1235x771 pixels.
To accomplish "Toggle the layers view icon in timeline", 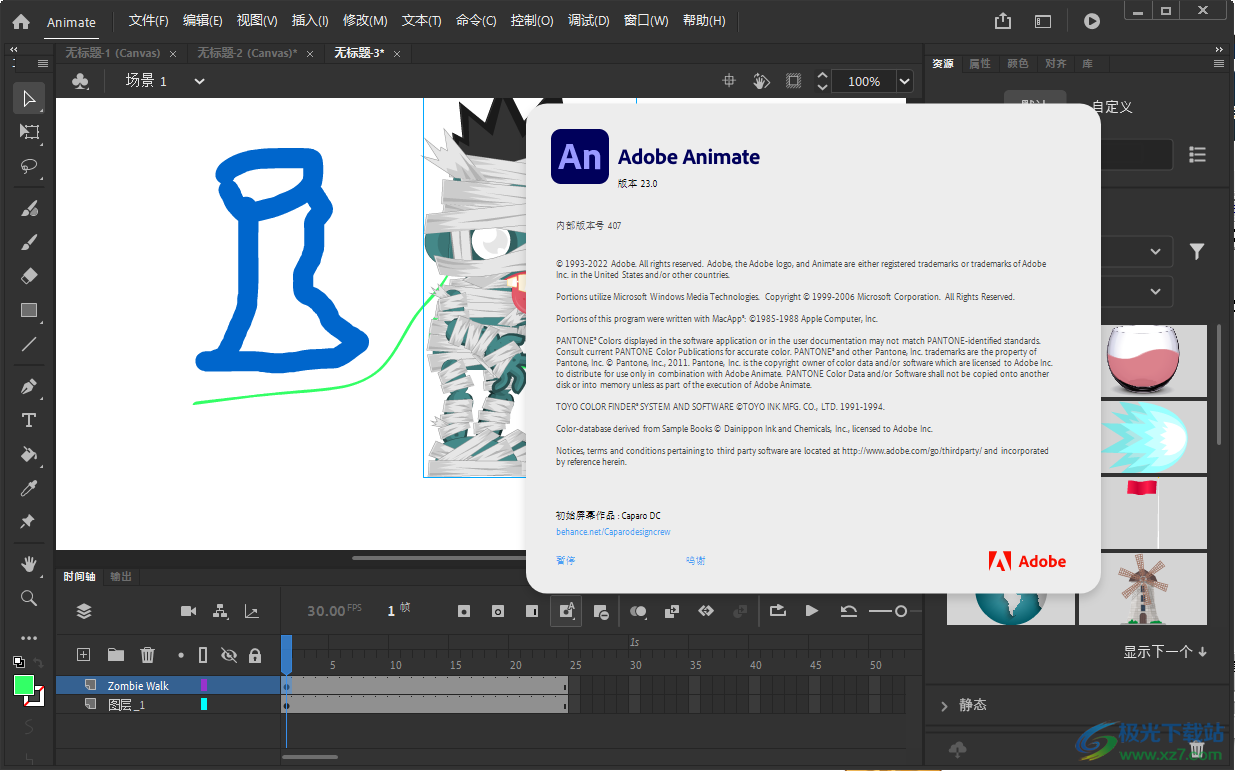I will coord(84,611).
